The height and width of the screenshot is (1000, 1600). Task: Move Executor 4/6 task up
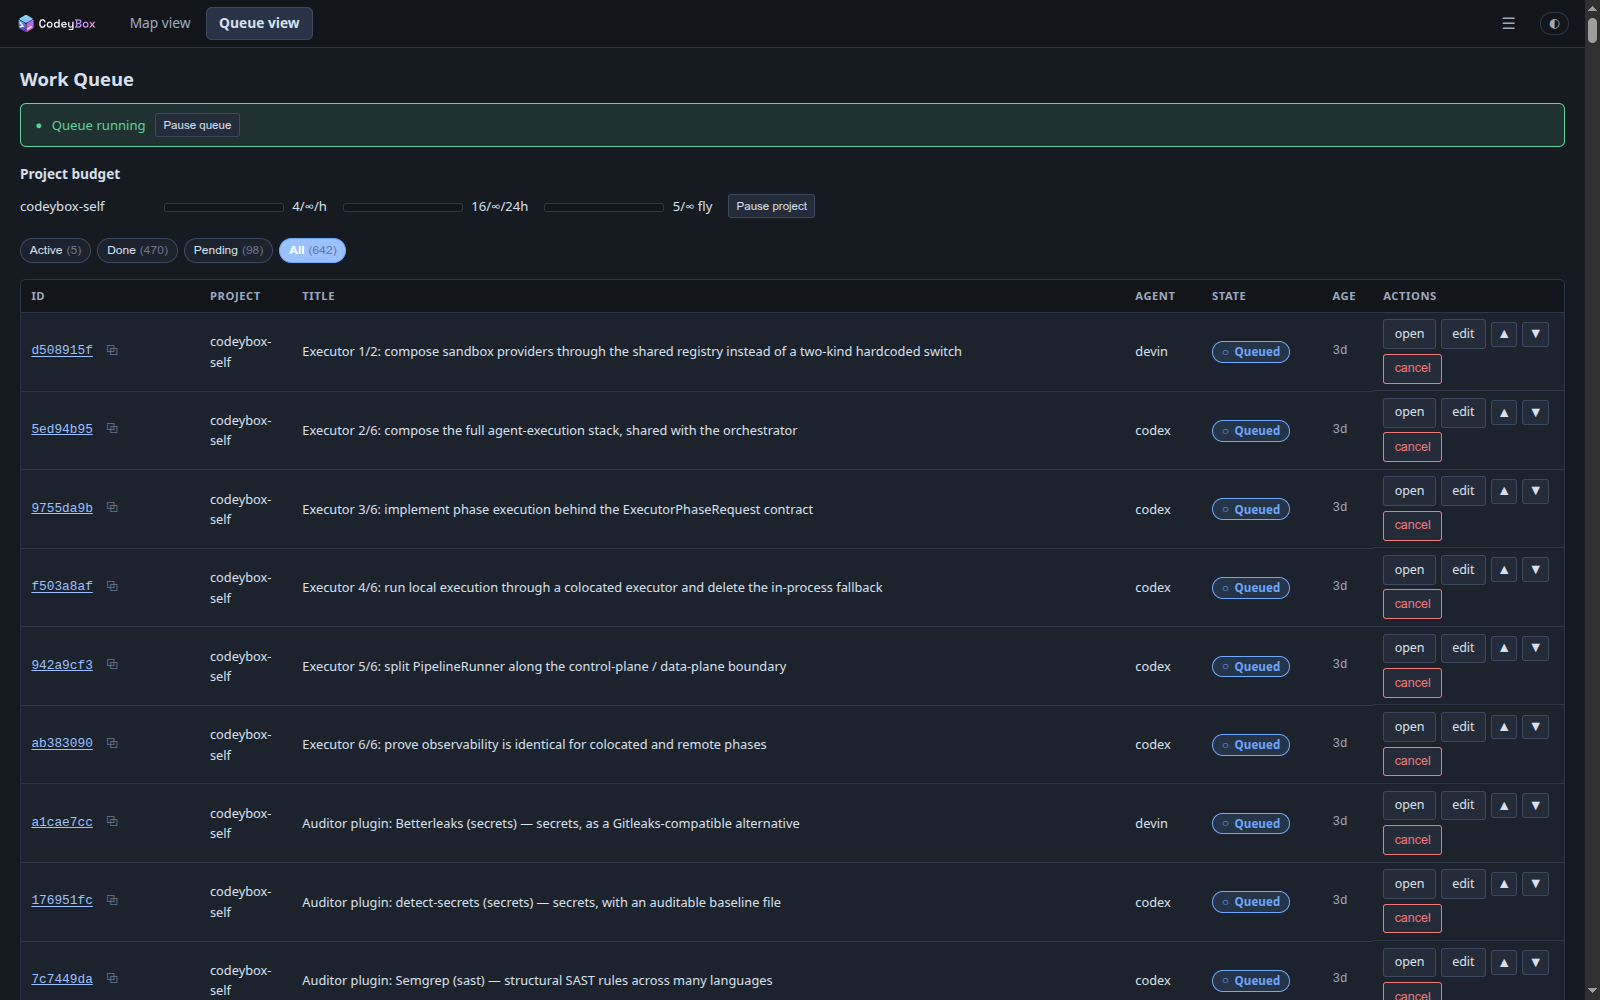1504,570
